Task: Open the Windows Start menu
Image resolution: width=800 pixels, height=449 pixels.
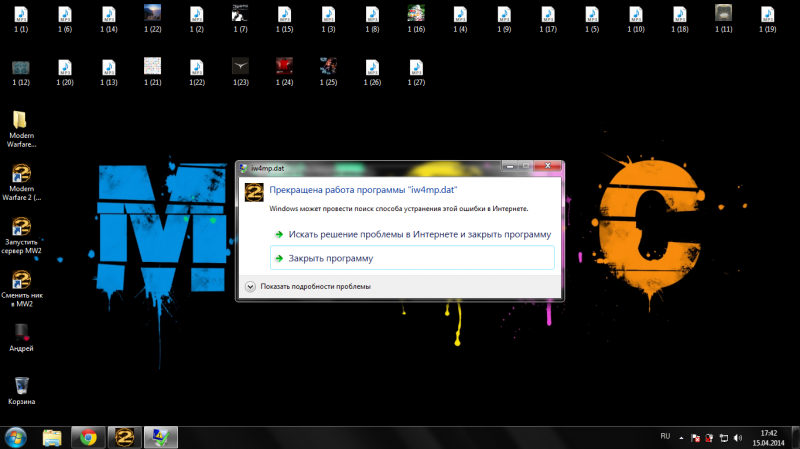Action: 16,438
